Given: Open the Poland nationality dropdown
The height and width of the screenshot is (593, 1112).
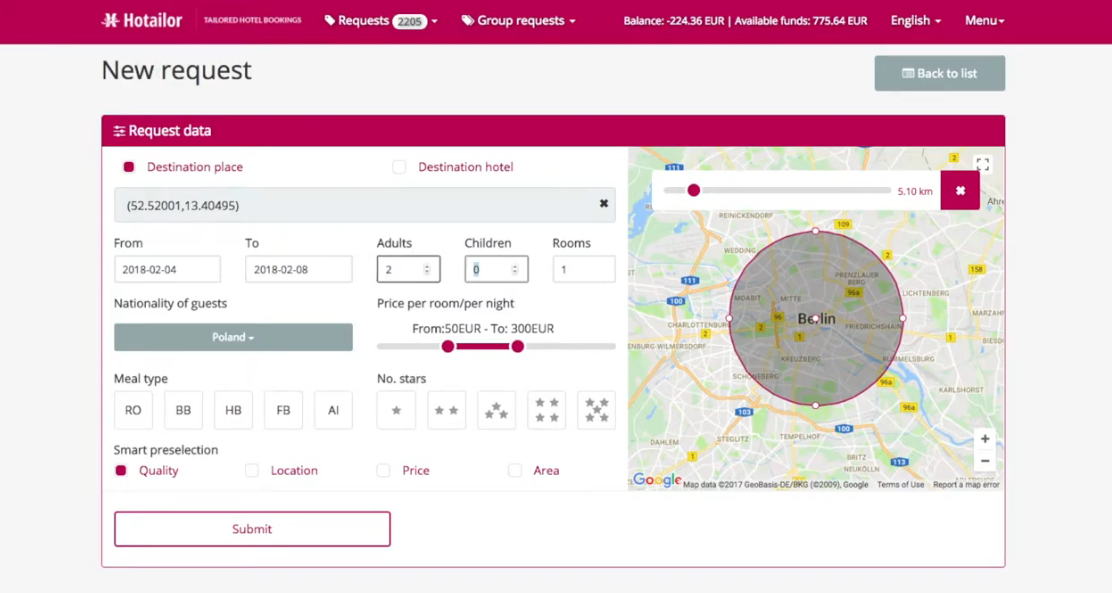Looking at the screenshot, I should click(233, 337).
